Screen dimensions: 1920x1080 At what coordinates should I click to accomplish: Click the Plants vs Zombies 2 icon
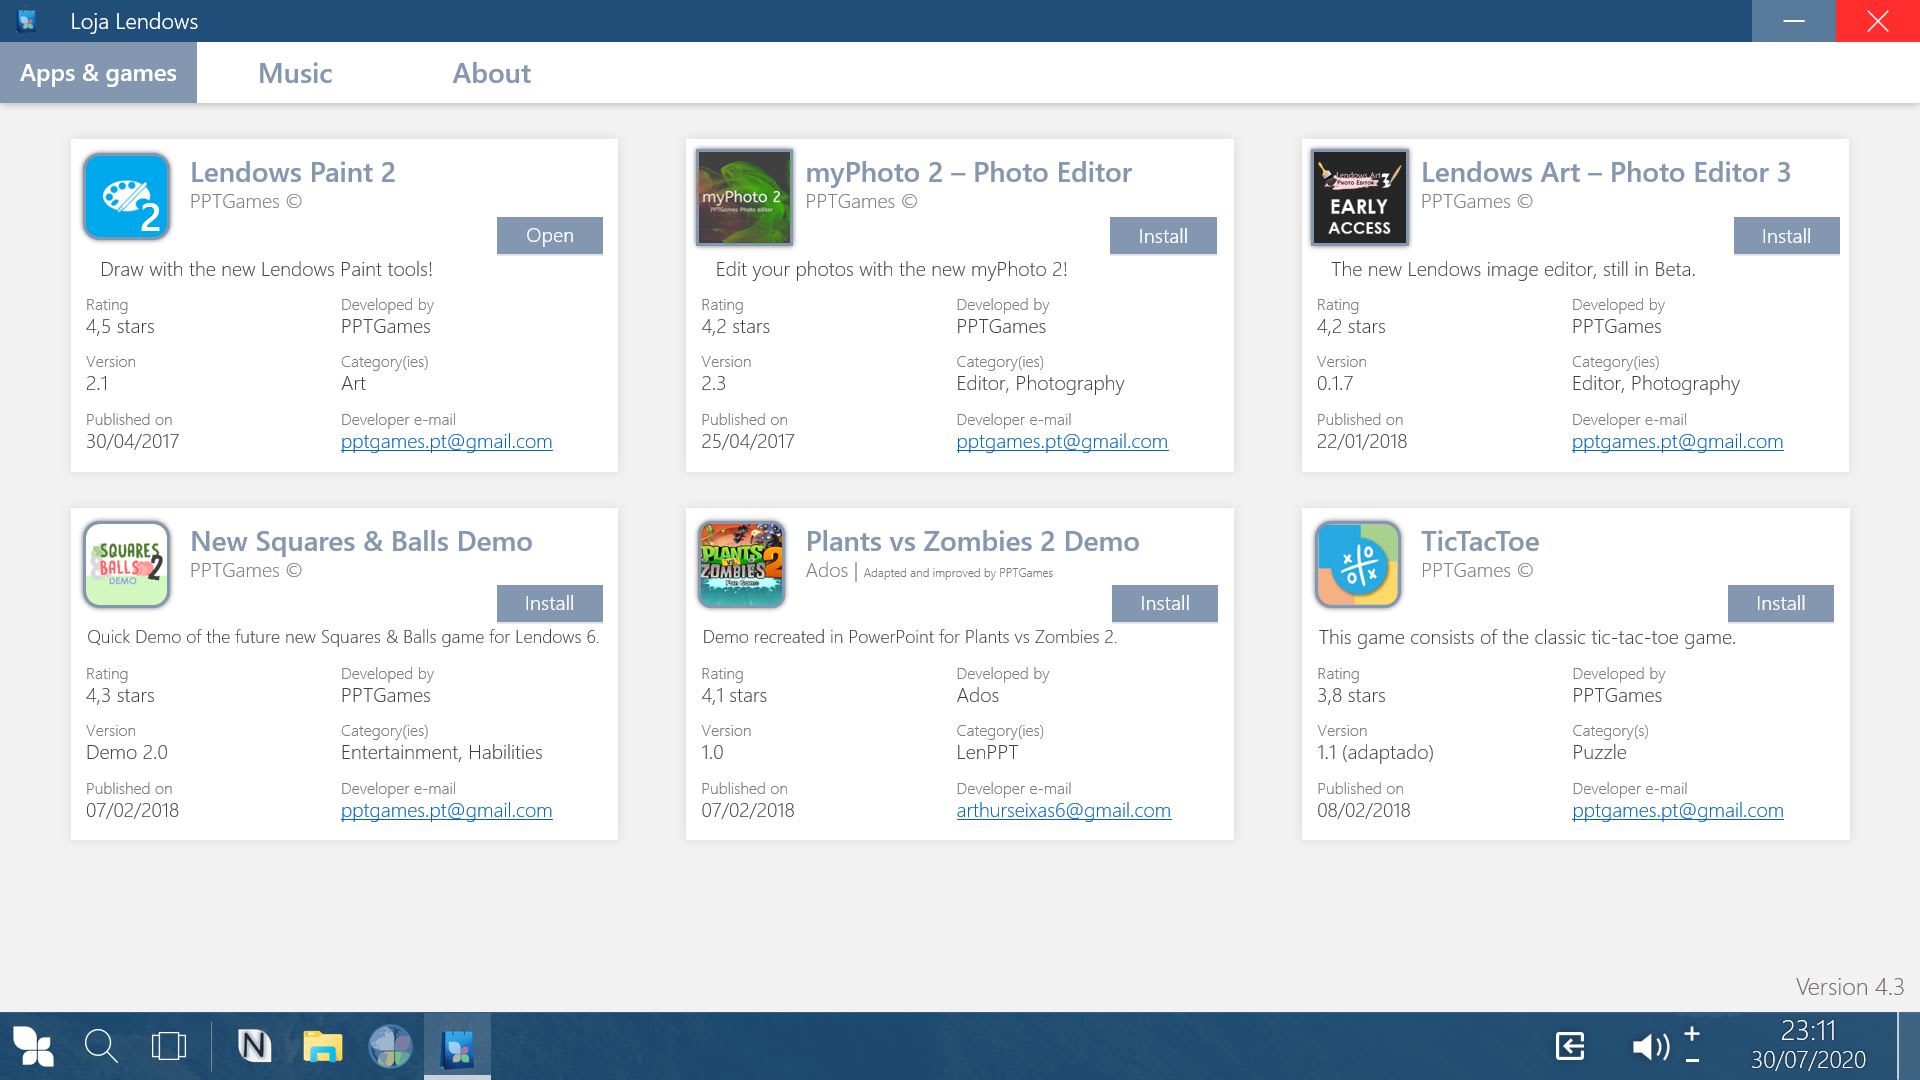(x=741, y=565)
